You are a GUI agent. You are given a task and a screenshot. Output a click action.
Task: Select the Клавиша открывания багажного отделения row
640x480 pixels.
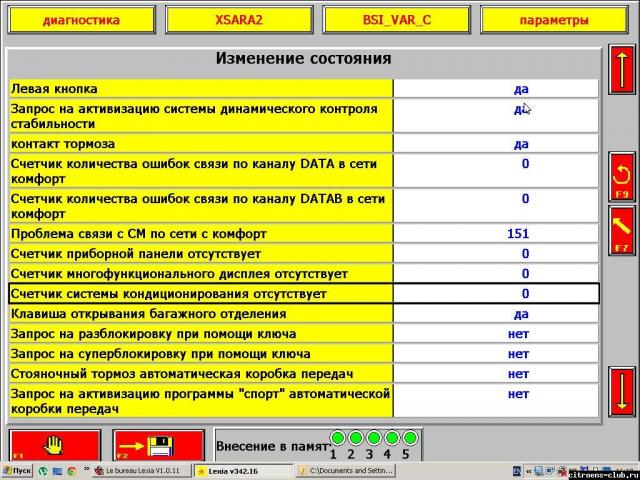coord(200,313)
